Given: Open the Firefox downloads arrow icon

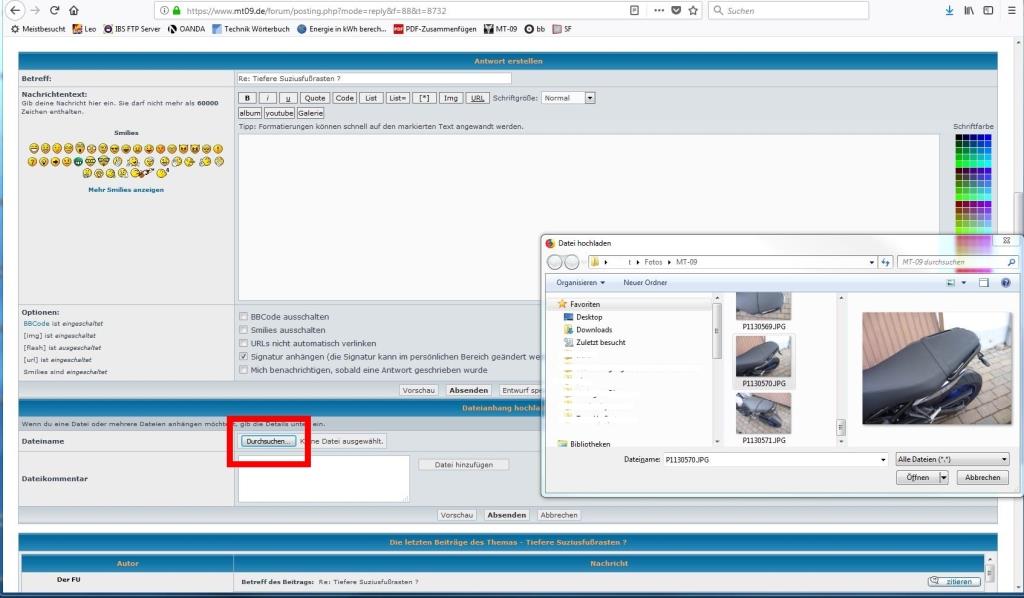Looking at the screenshot, I should (949, 10).
